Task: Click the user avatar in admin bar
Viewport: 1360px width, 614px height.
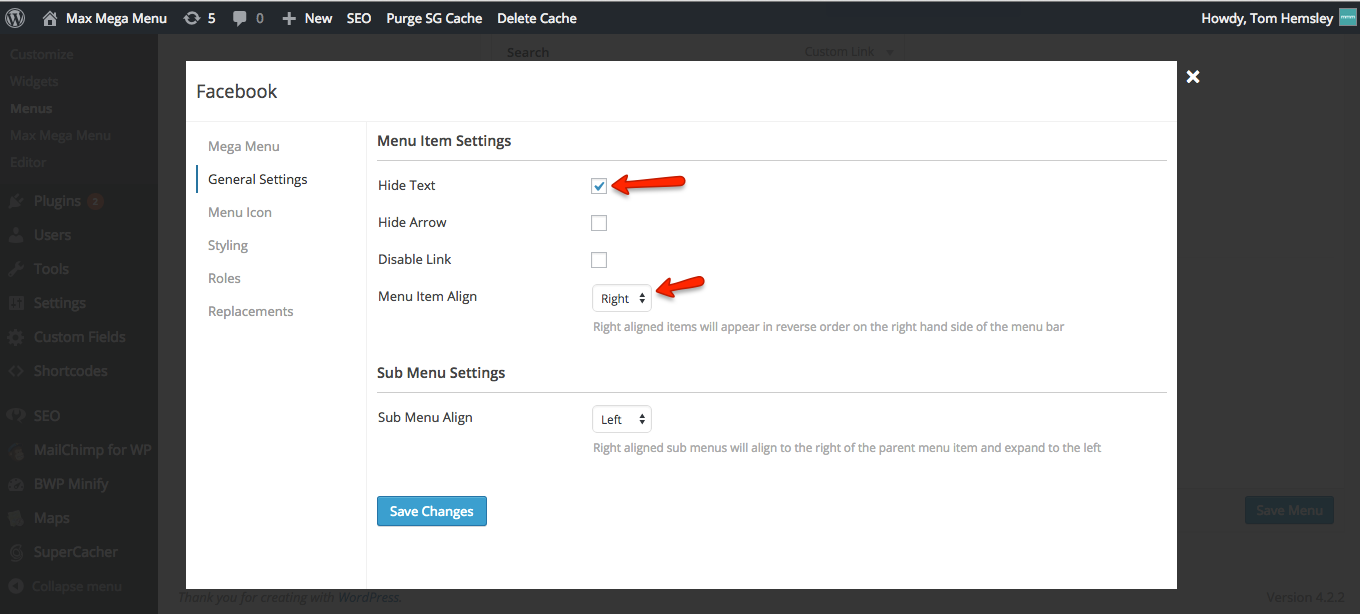Action: (x=1347, y=18)
